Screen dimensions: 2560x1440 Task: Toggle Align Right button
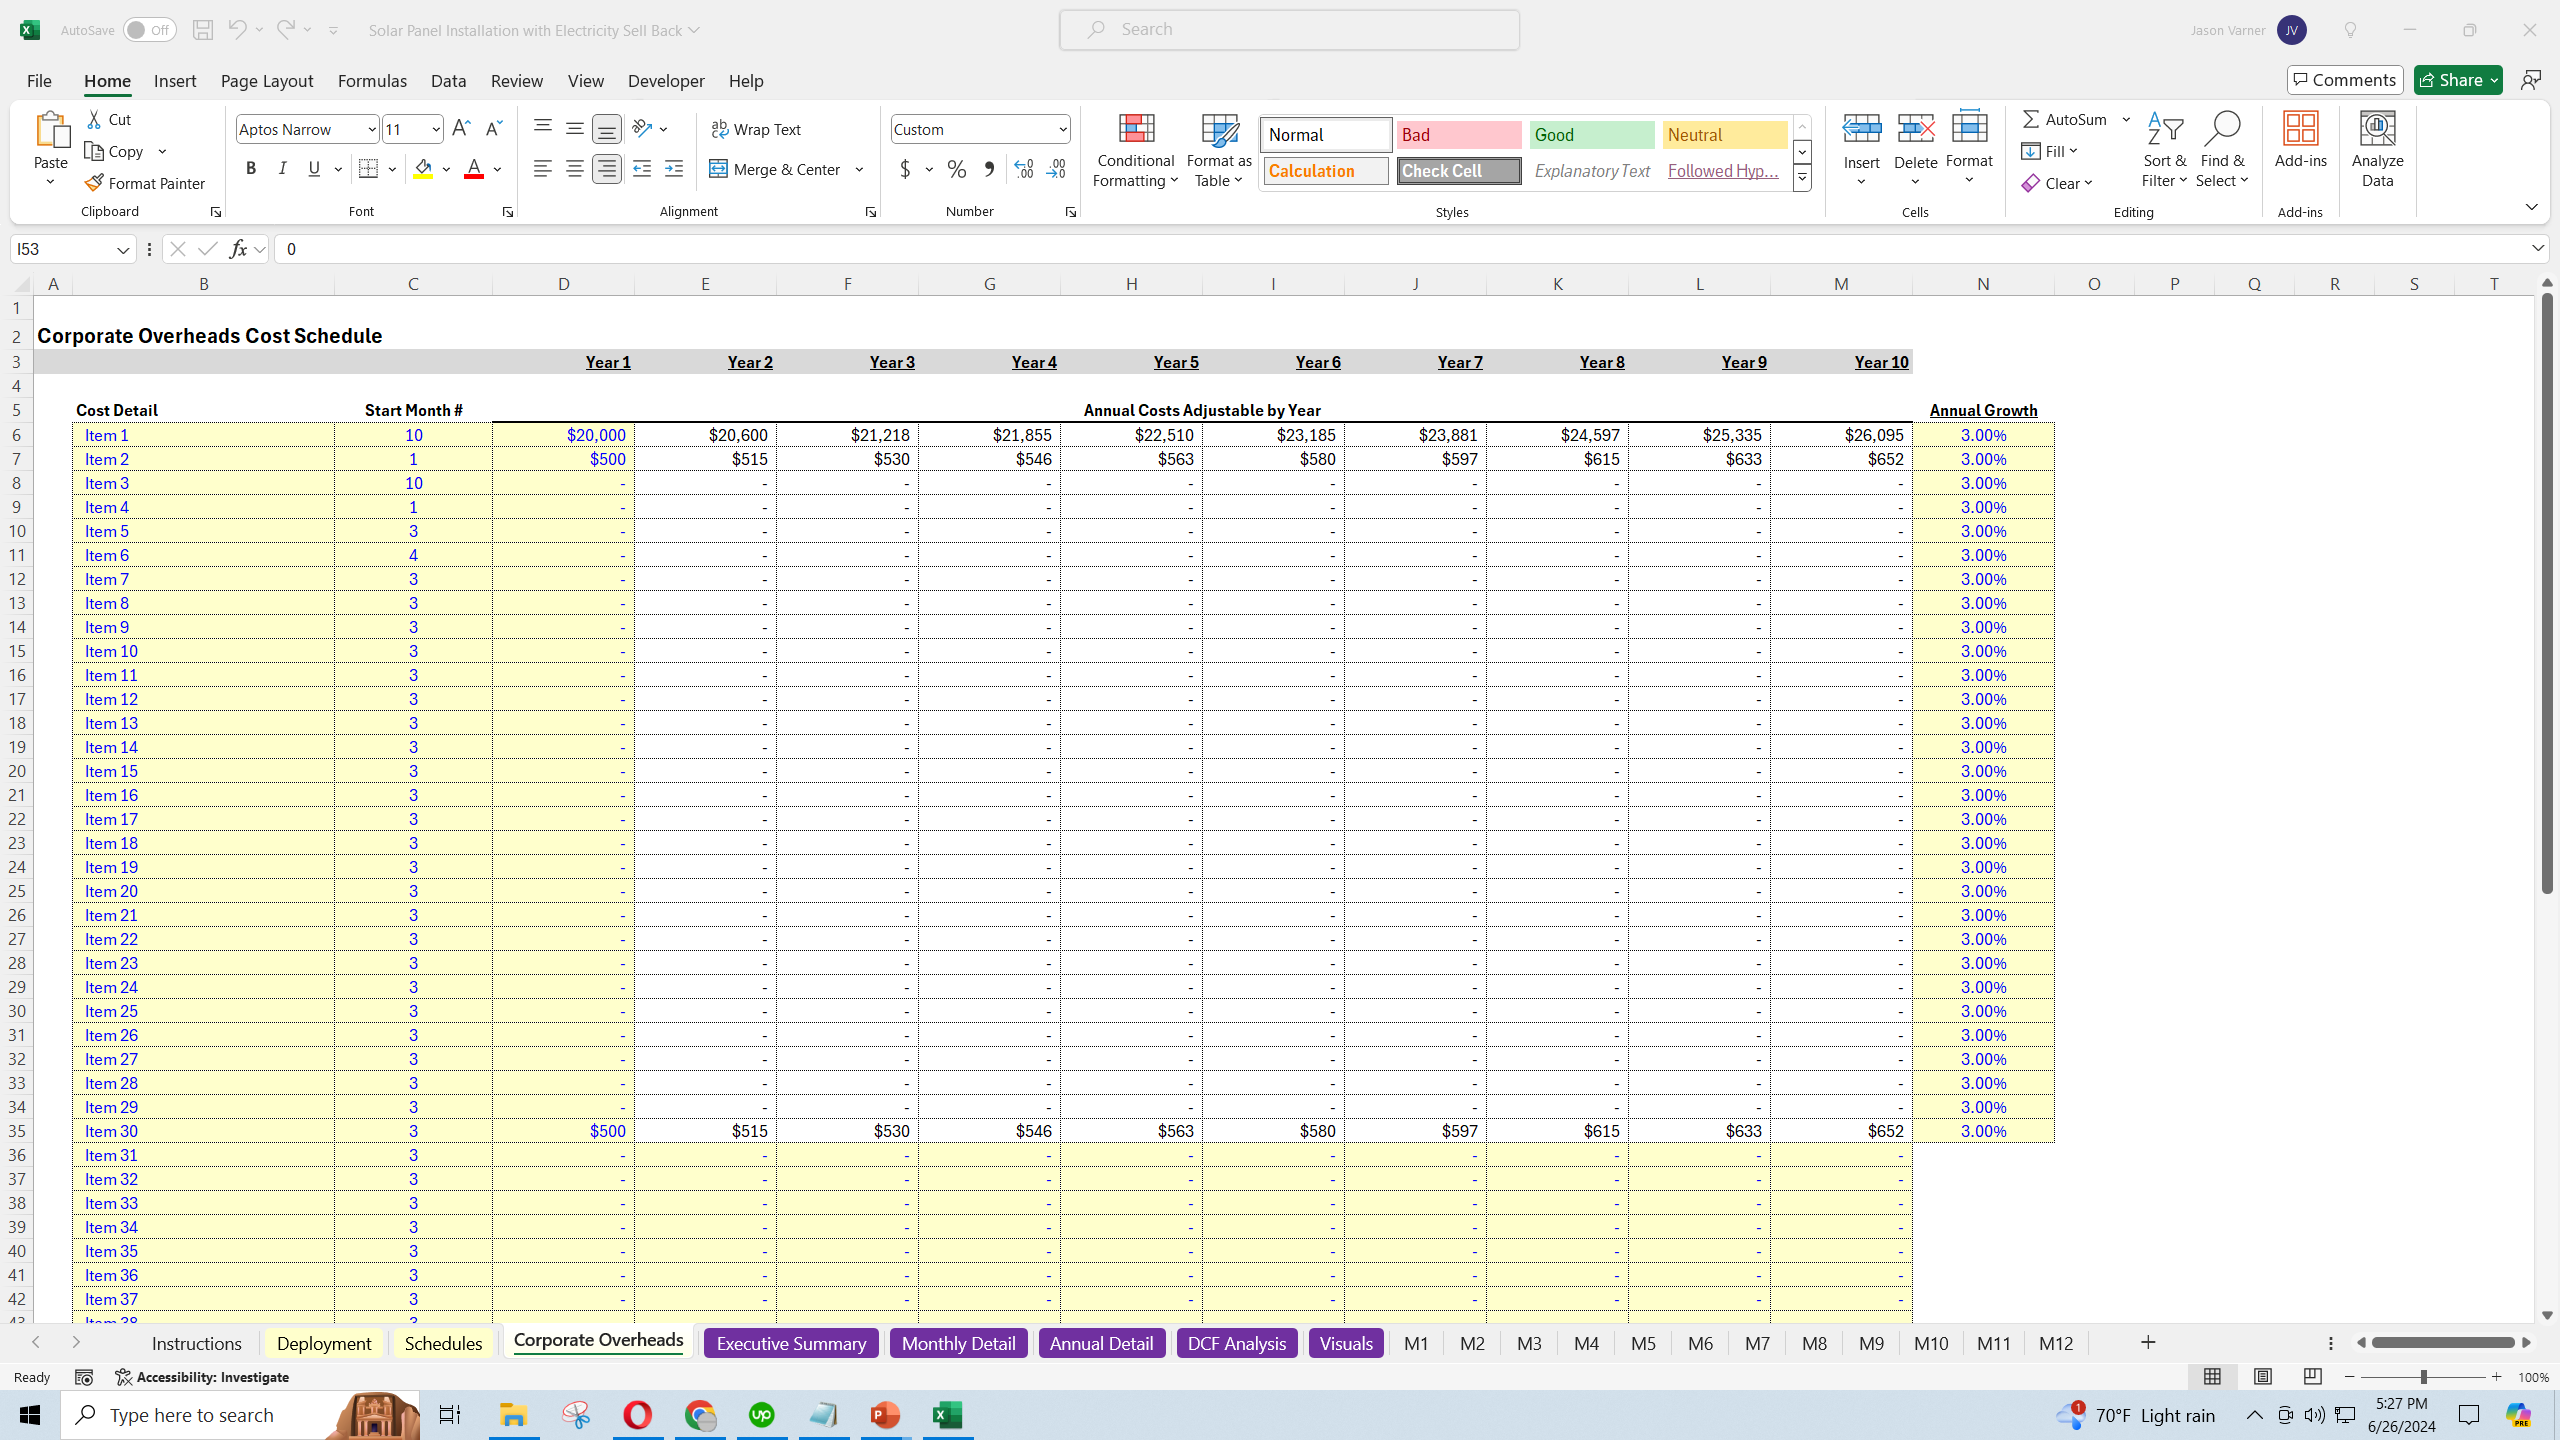coord(607,169)
